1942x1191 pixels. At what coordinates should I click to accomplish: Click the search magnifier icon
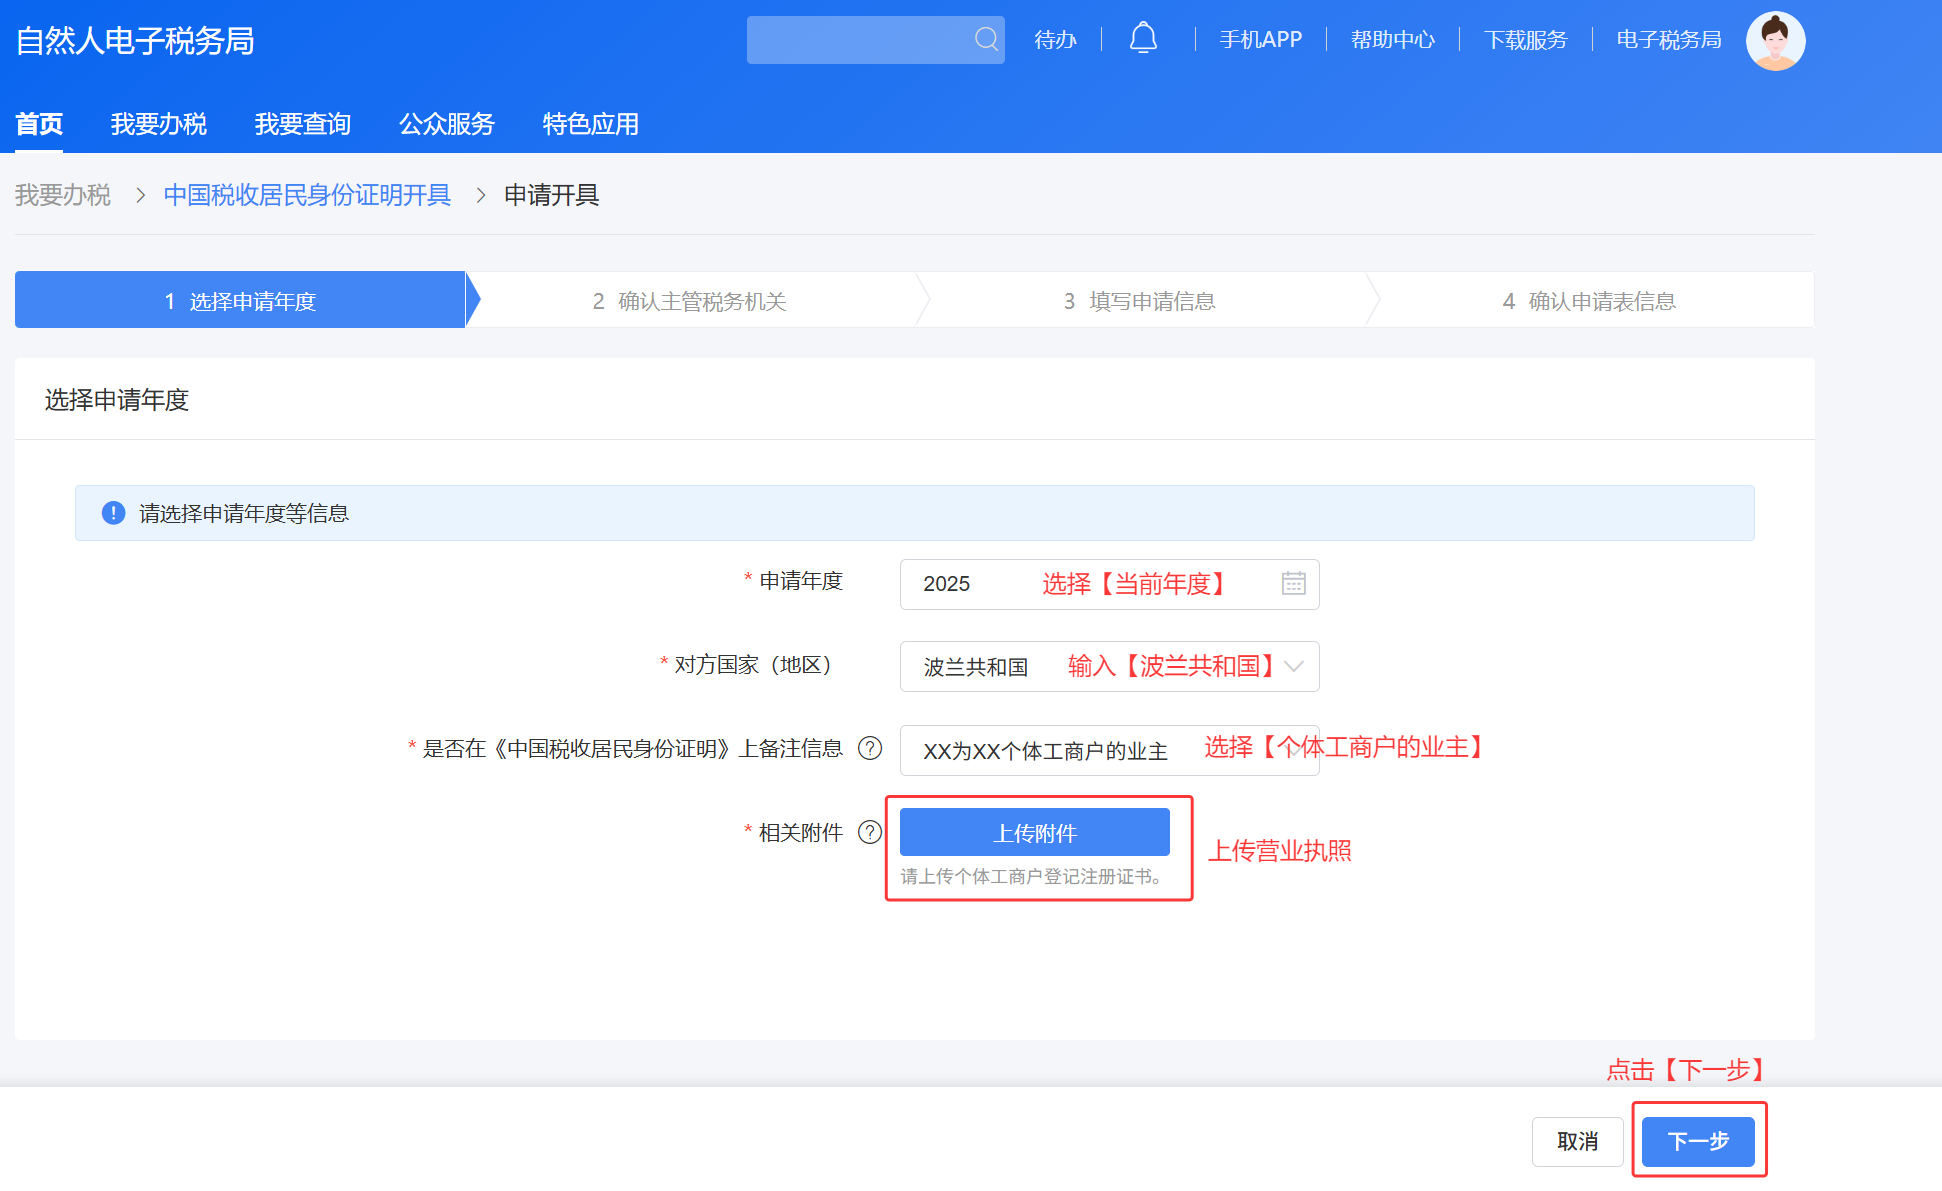point(986,39)
